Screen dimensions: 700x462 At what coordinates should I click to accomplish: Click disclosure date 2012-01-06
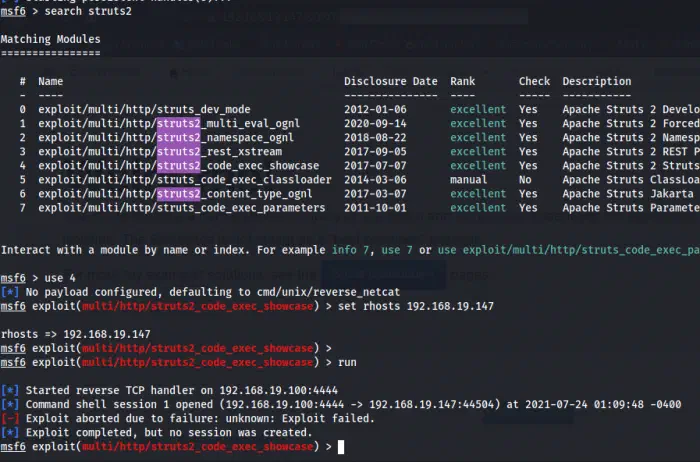tap(375, 109)
